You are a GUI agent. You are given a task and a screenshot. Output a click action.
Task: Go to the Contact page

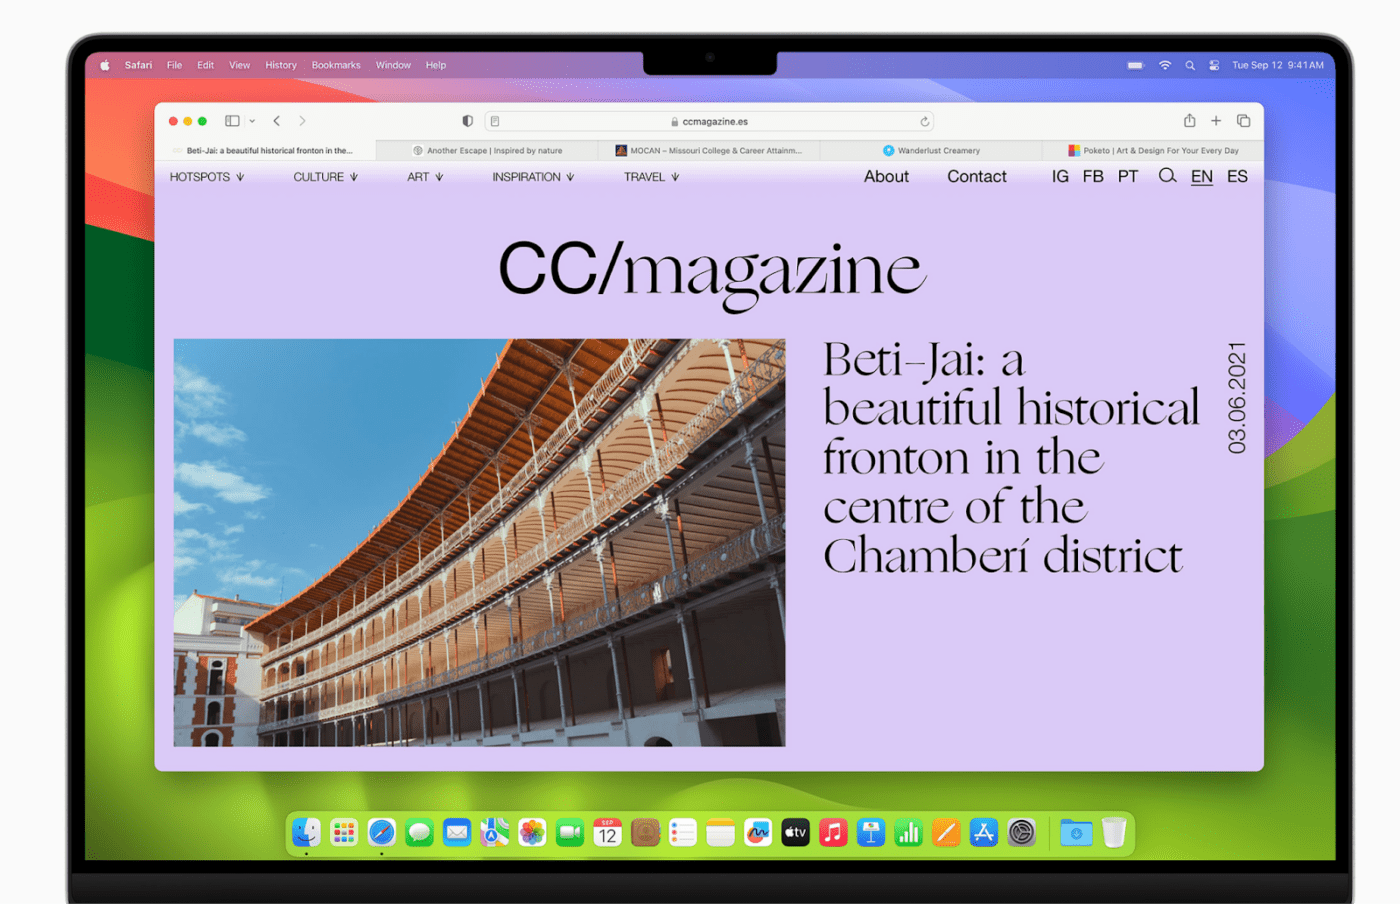click(977, 176)
